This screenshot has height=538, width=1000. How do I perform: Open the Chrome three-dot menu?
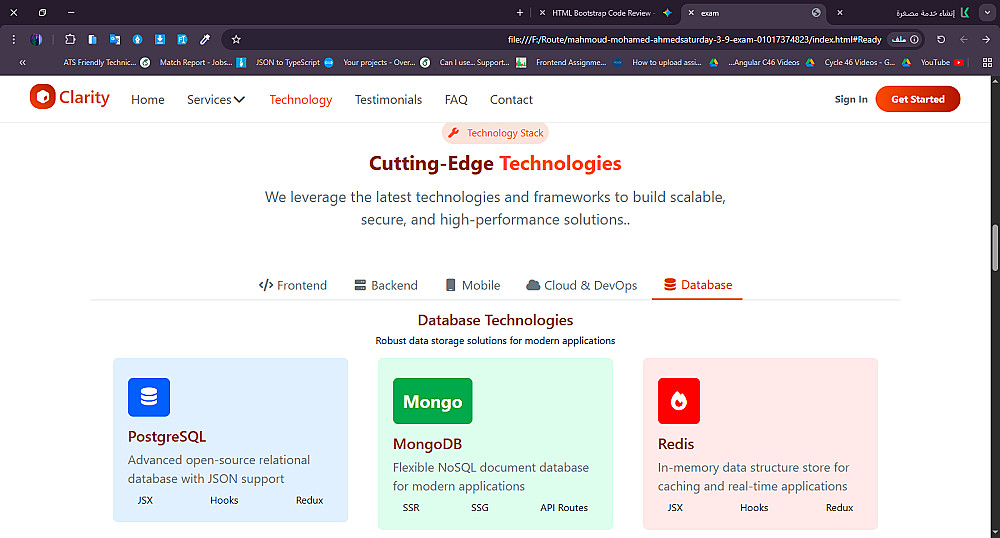pyautogui.click(x=13, y=40)
